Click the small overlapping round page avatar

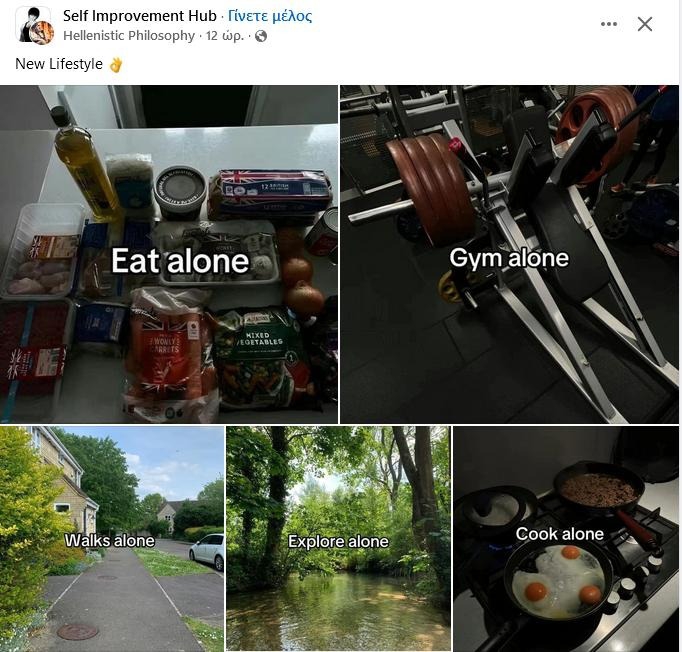click(43, 33)
